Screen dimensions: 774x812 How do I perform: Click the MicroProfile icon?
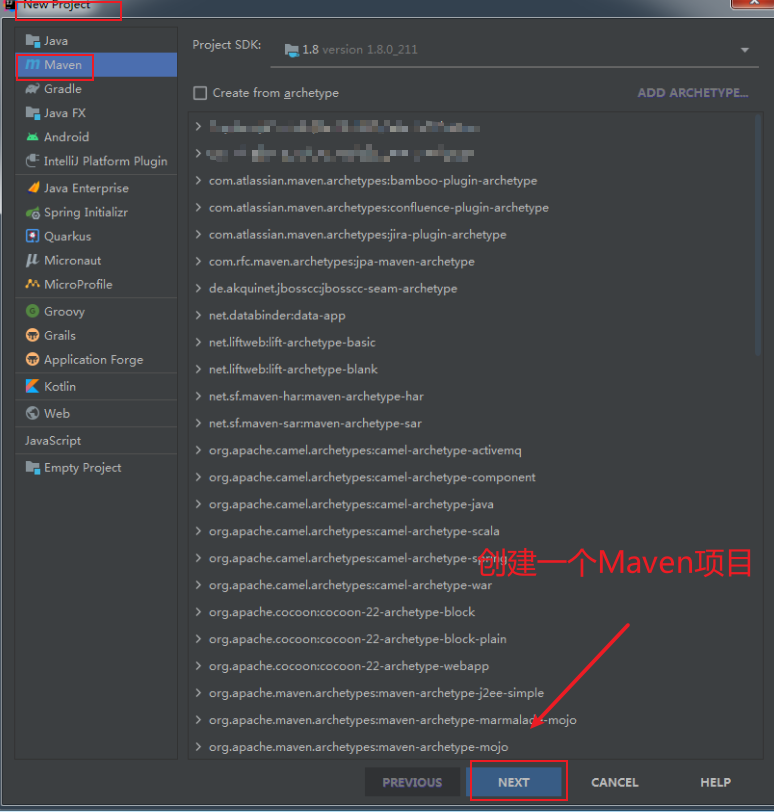[32, 284]
